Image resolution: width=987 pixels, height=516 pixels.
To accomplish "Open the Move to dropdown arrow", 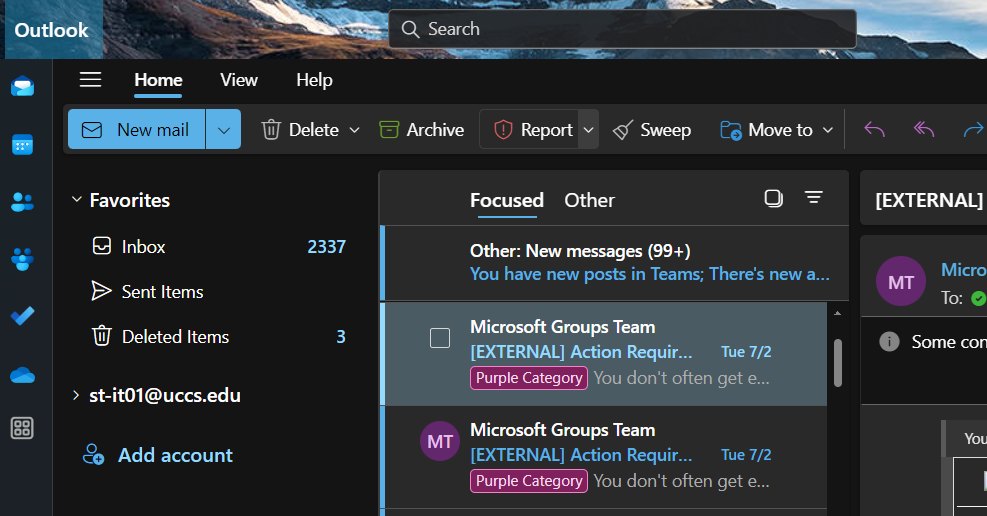I will [828, 130].
